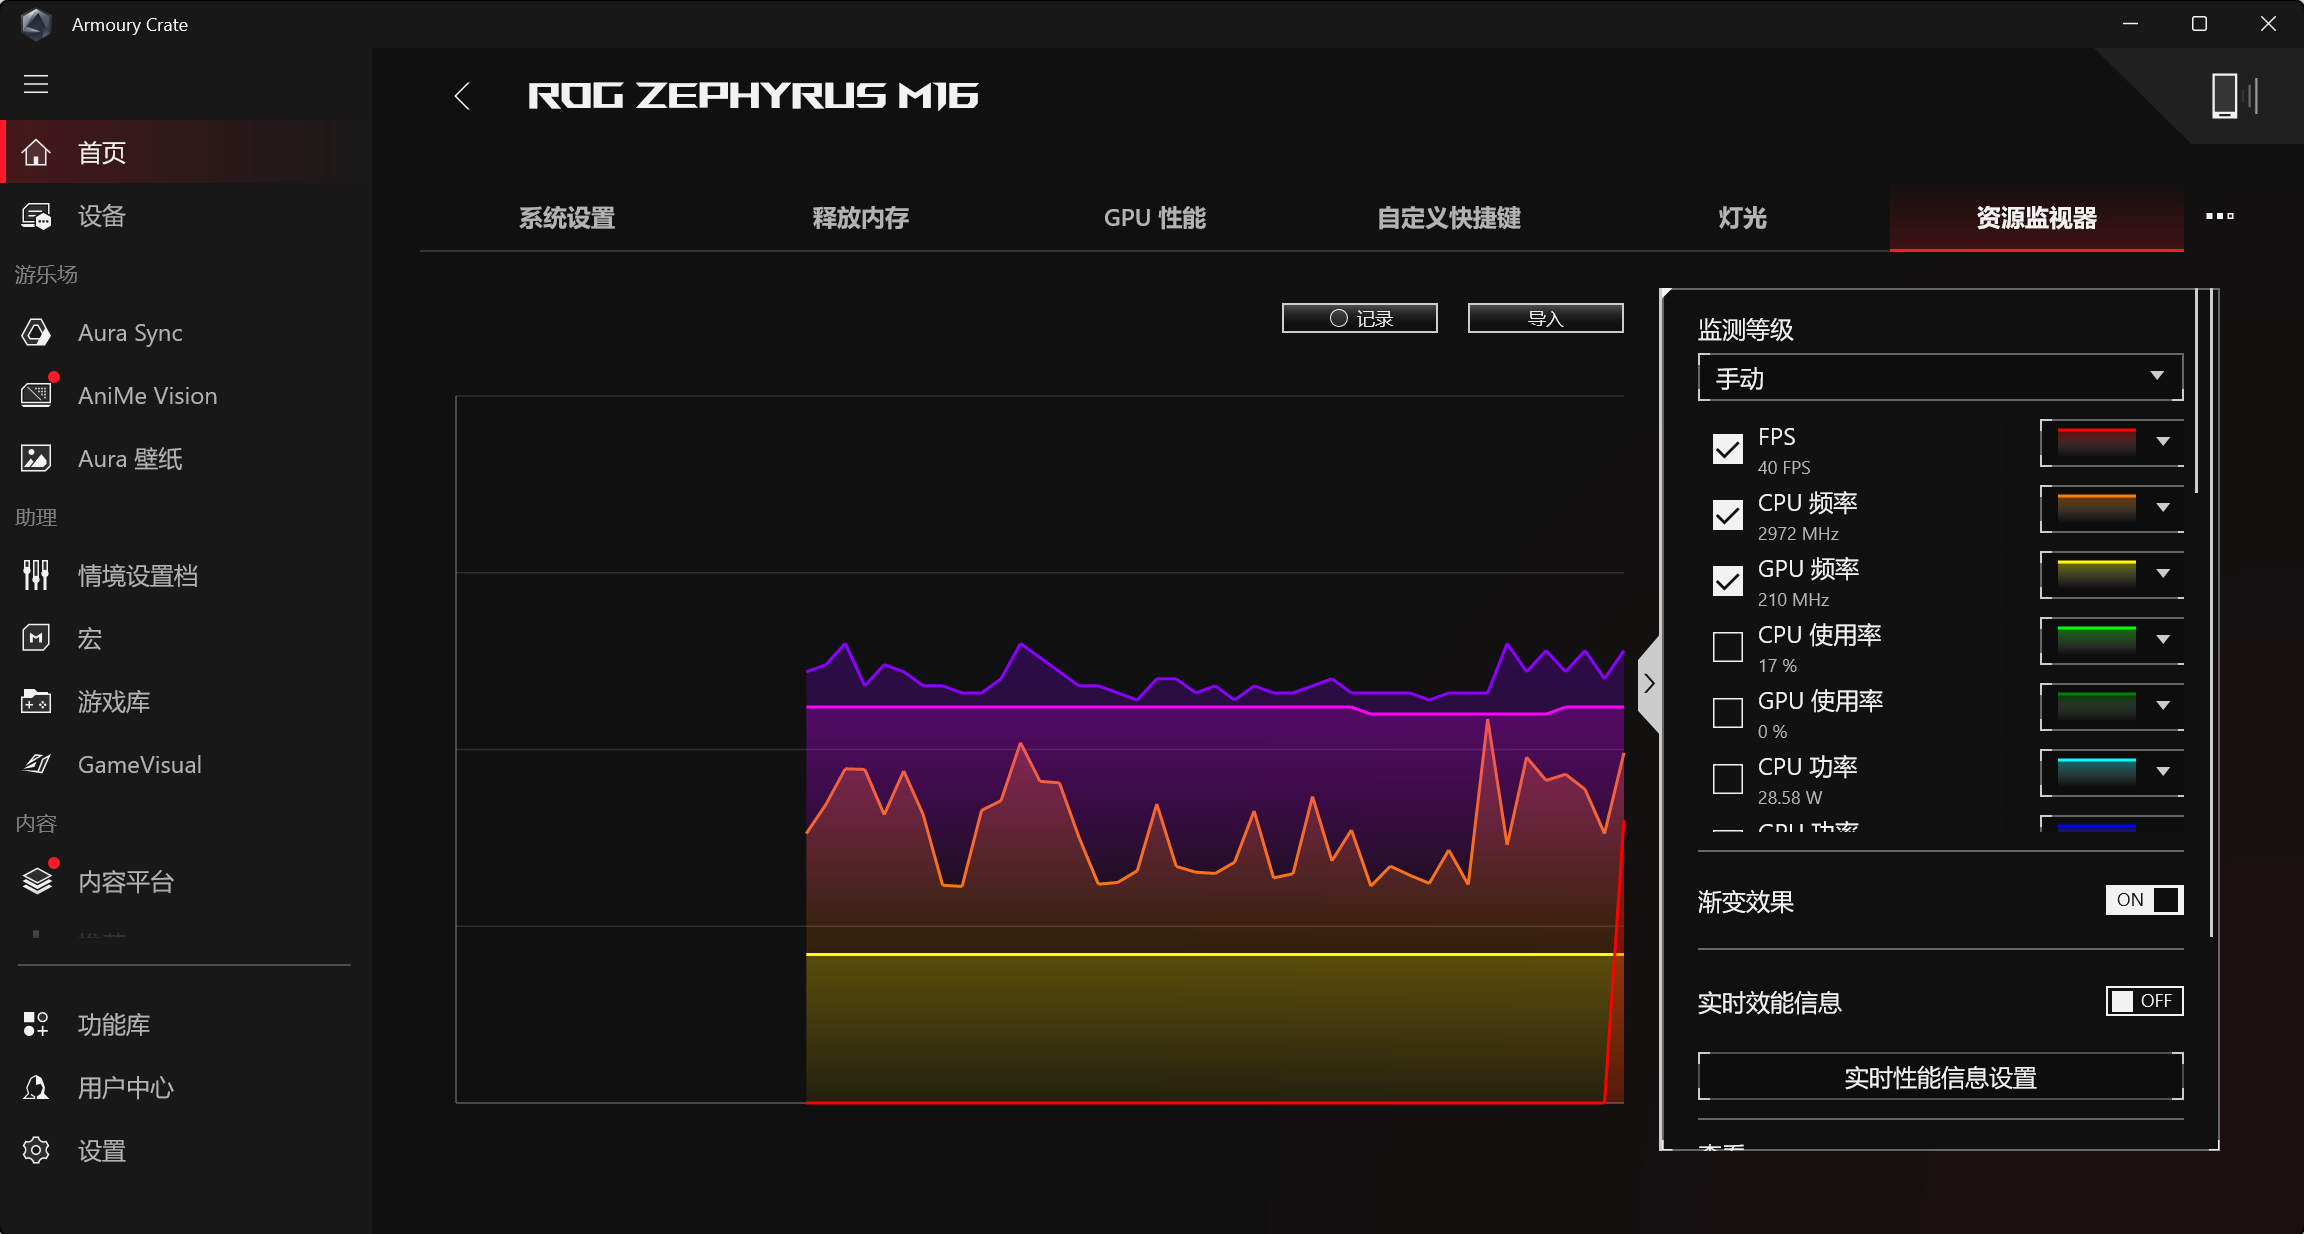Click the Armoury Crate logo icon
The height and width of the screenshot is (1234, 2304).
pyautogui.click(x=36, y=24)
